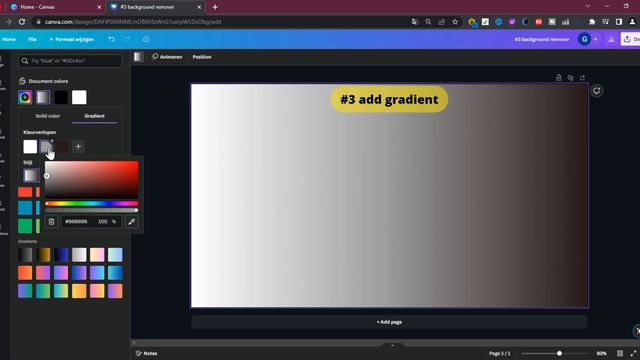The height and width of the screenshot is (360, 640).
Task: Click the share button at the top right
Action: tap(631, 39)
